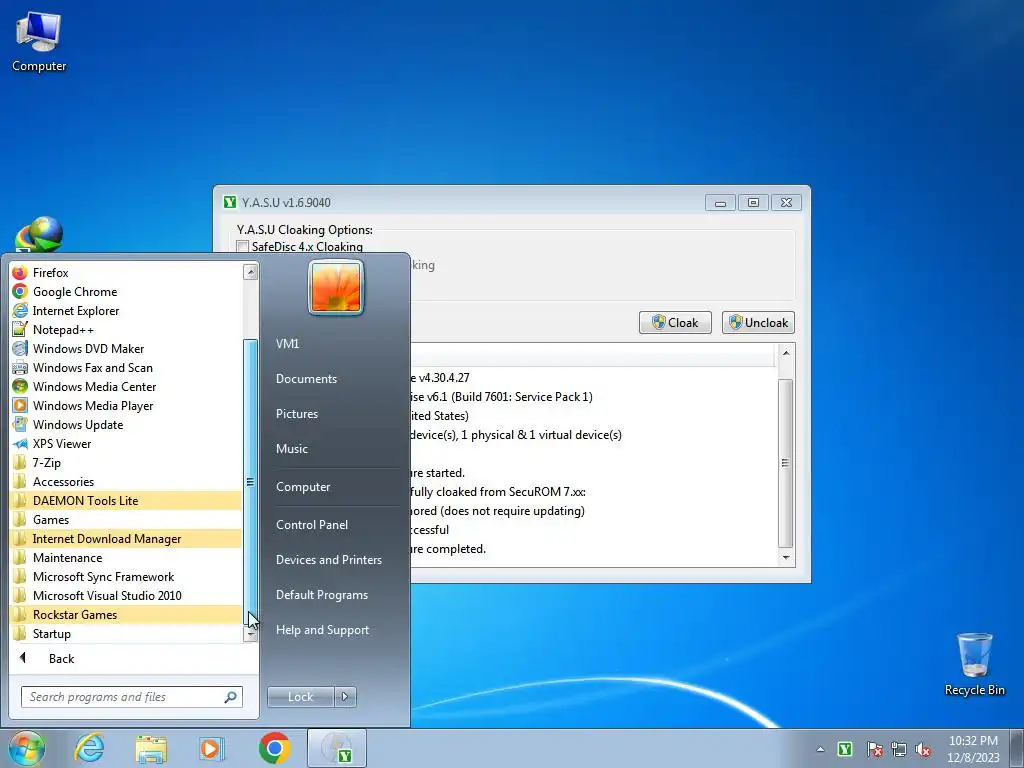This screenshot has width=1024, height=768.
Task: Click the Y.A.S.U log scrollbar up arrow
Action: coord(786,353)
